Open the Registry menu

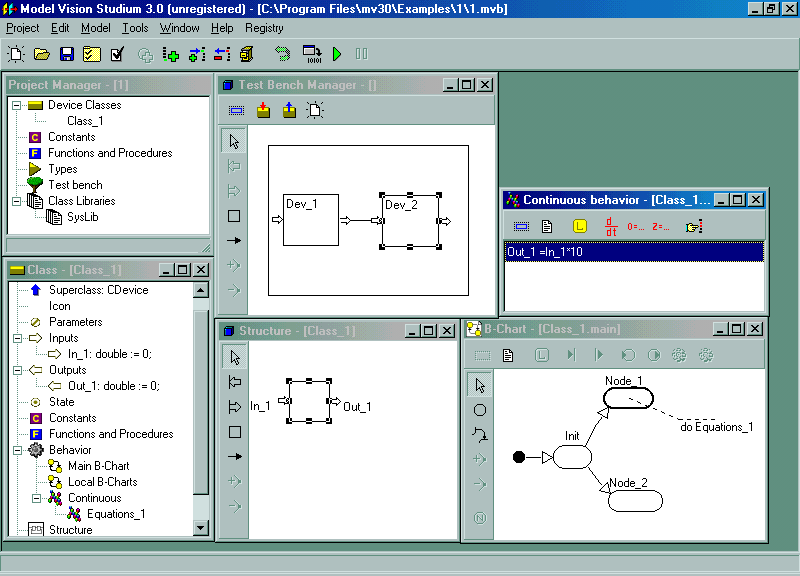264,28
